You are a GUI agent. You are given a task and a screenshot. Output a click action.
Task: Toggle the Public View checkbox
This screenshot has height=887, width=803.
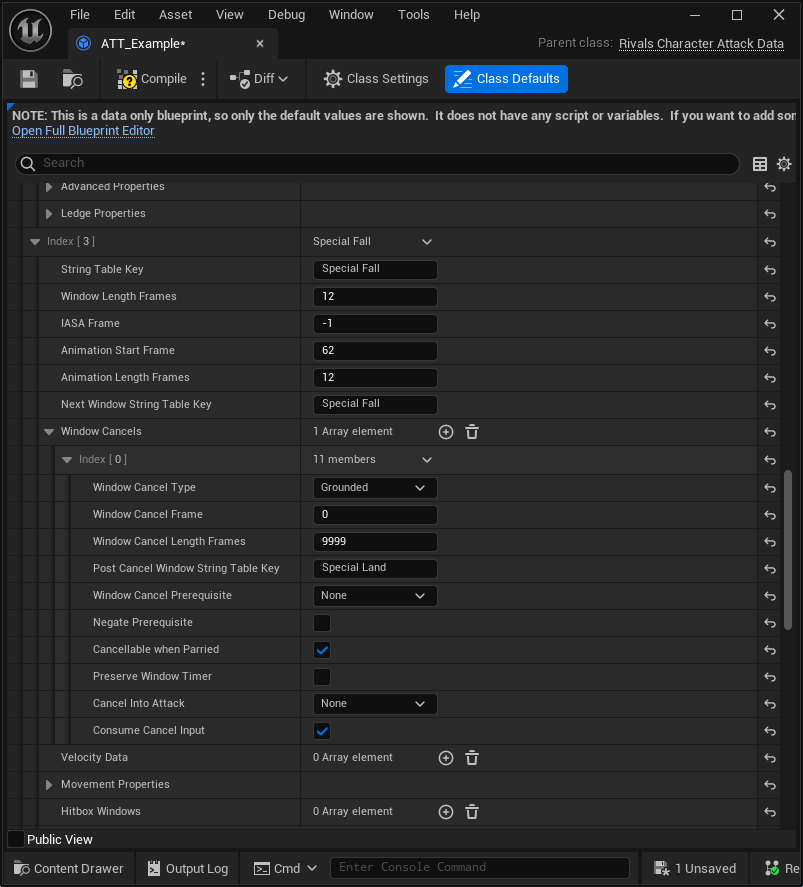pos(16,839)
